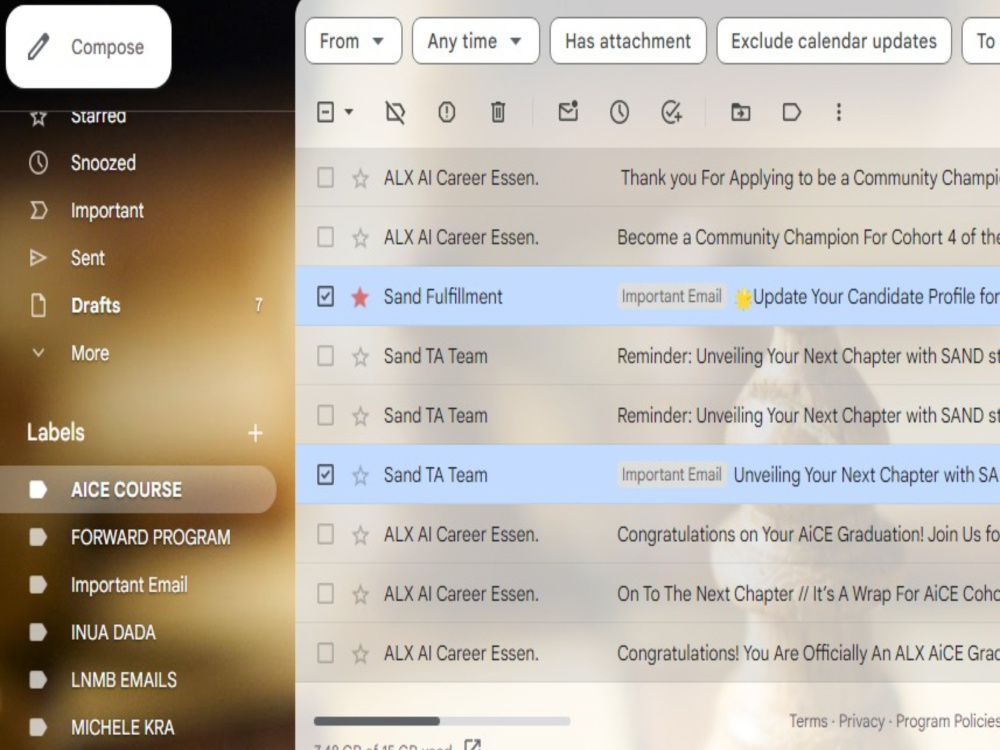Create new label with plus icon
Screen dimensions: 1000x750
coord(255,433)
